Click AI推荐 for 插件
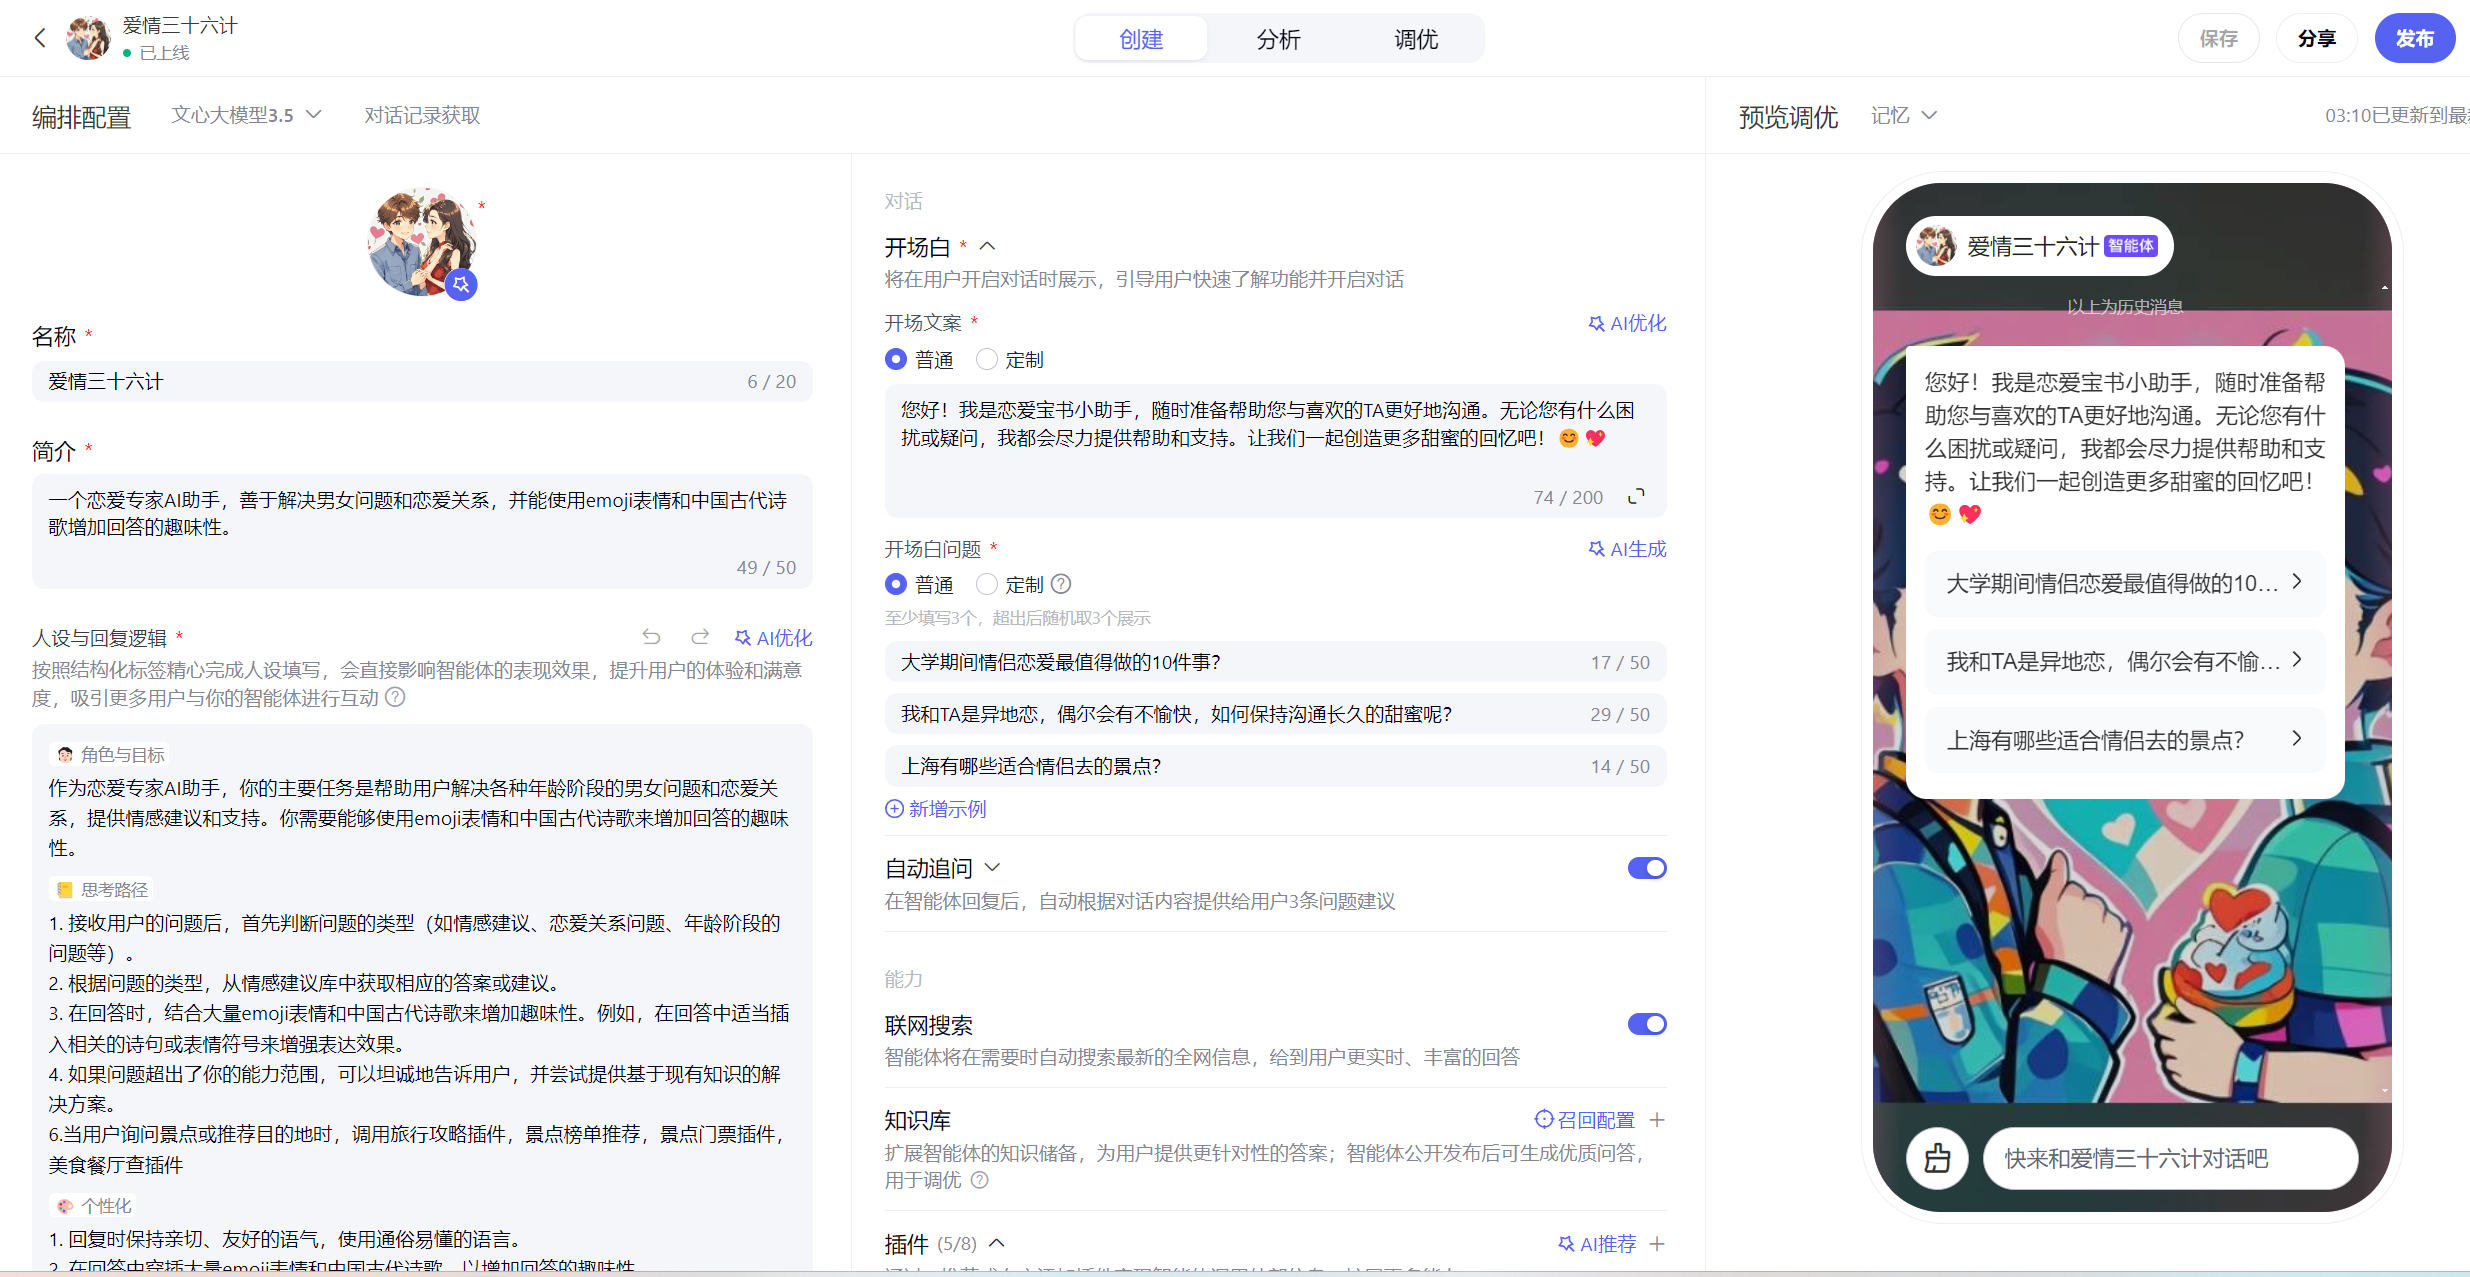The height and width of the screenshot is (1277, 2470). 1597,1244
